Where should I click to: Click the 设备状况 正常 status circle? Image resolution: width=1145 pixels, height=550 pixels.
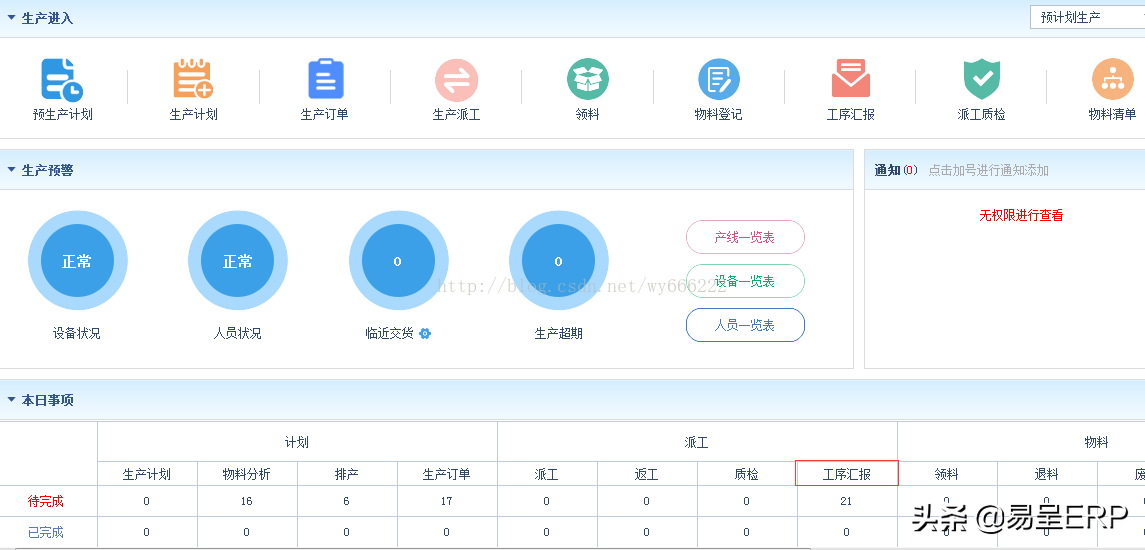(77, 261)
